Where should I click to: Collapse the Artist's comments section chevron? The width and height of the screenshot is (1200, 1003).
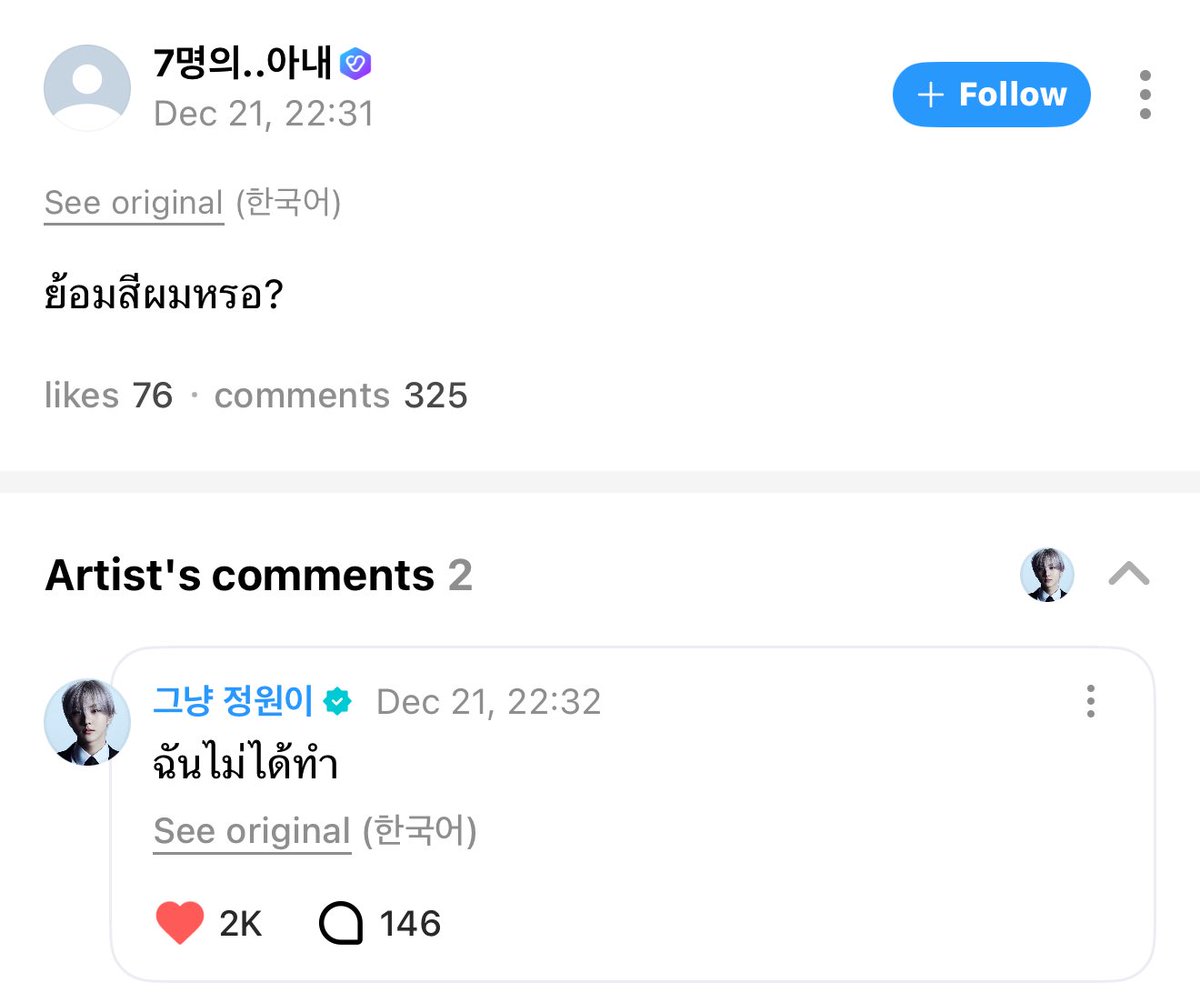tap(1129, 574)
